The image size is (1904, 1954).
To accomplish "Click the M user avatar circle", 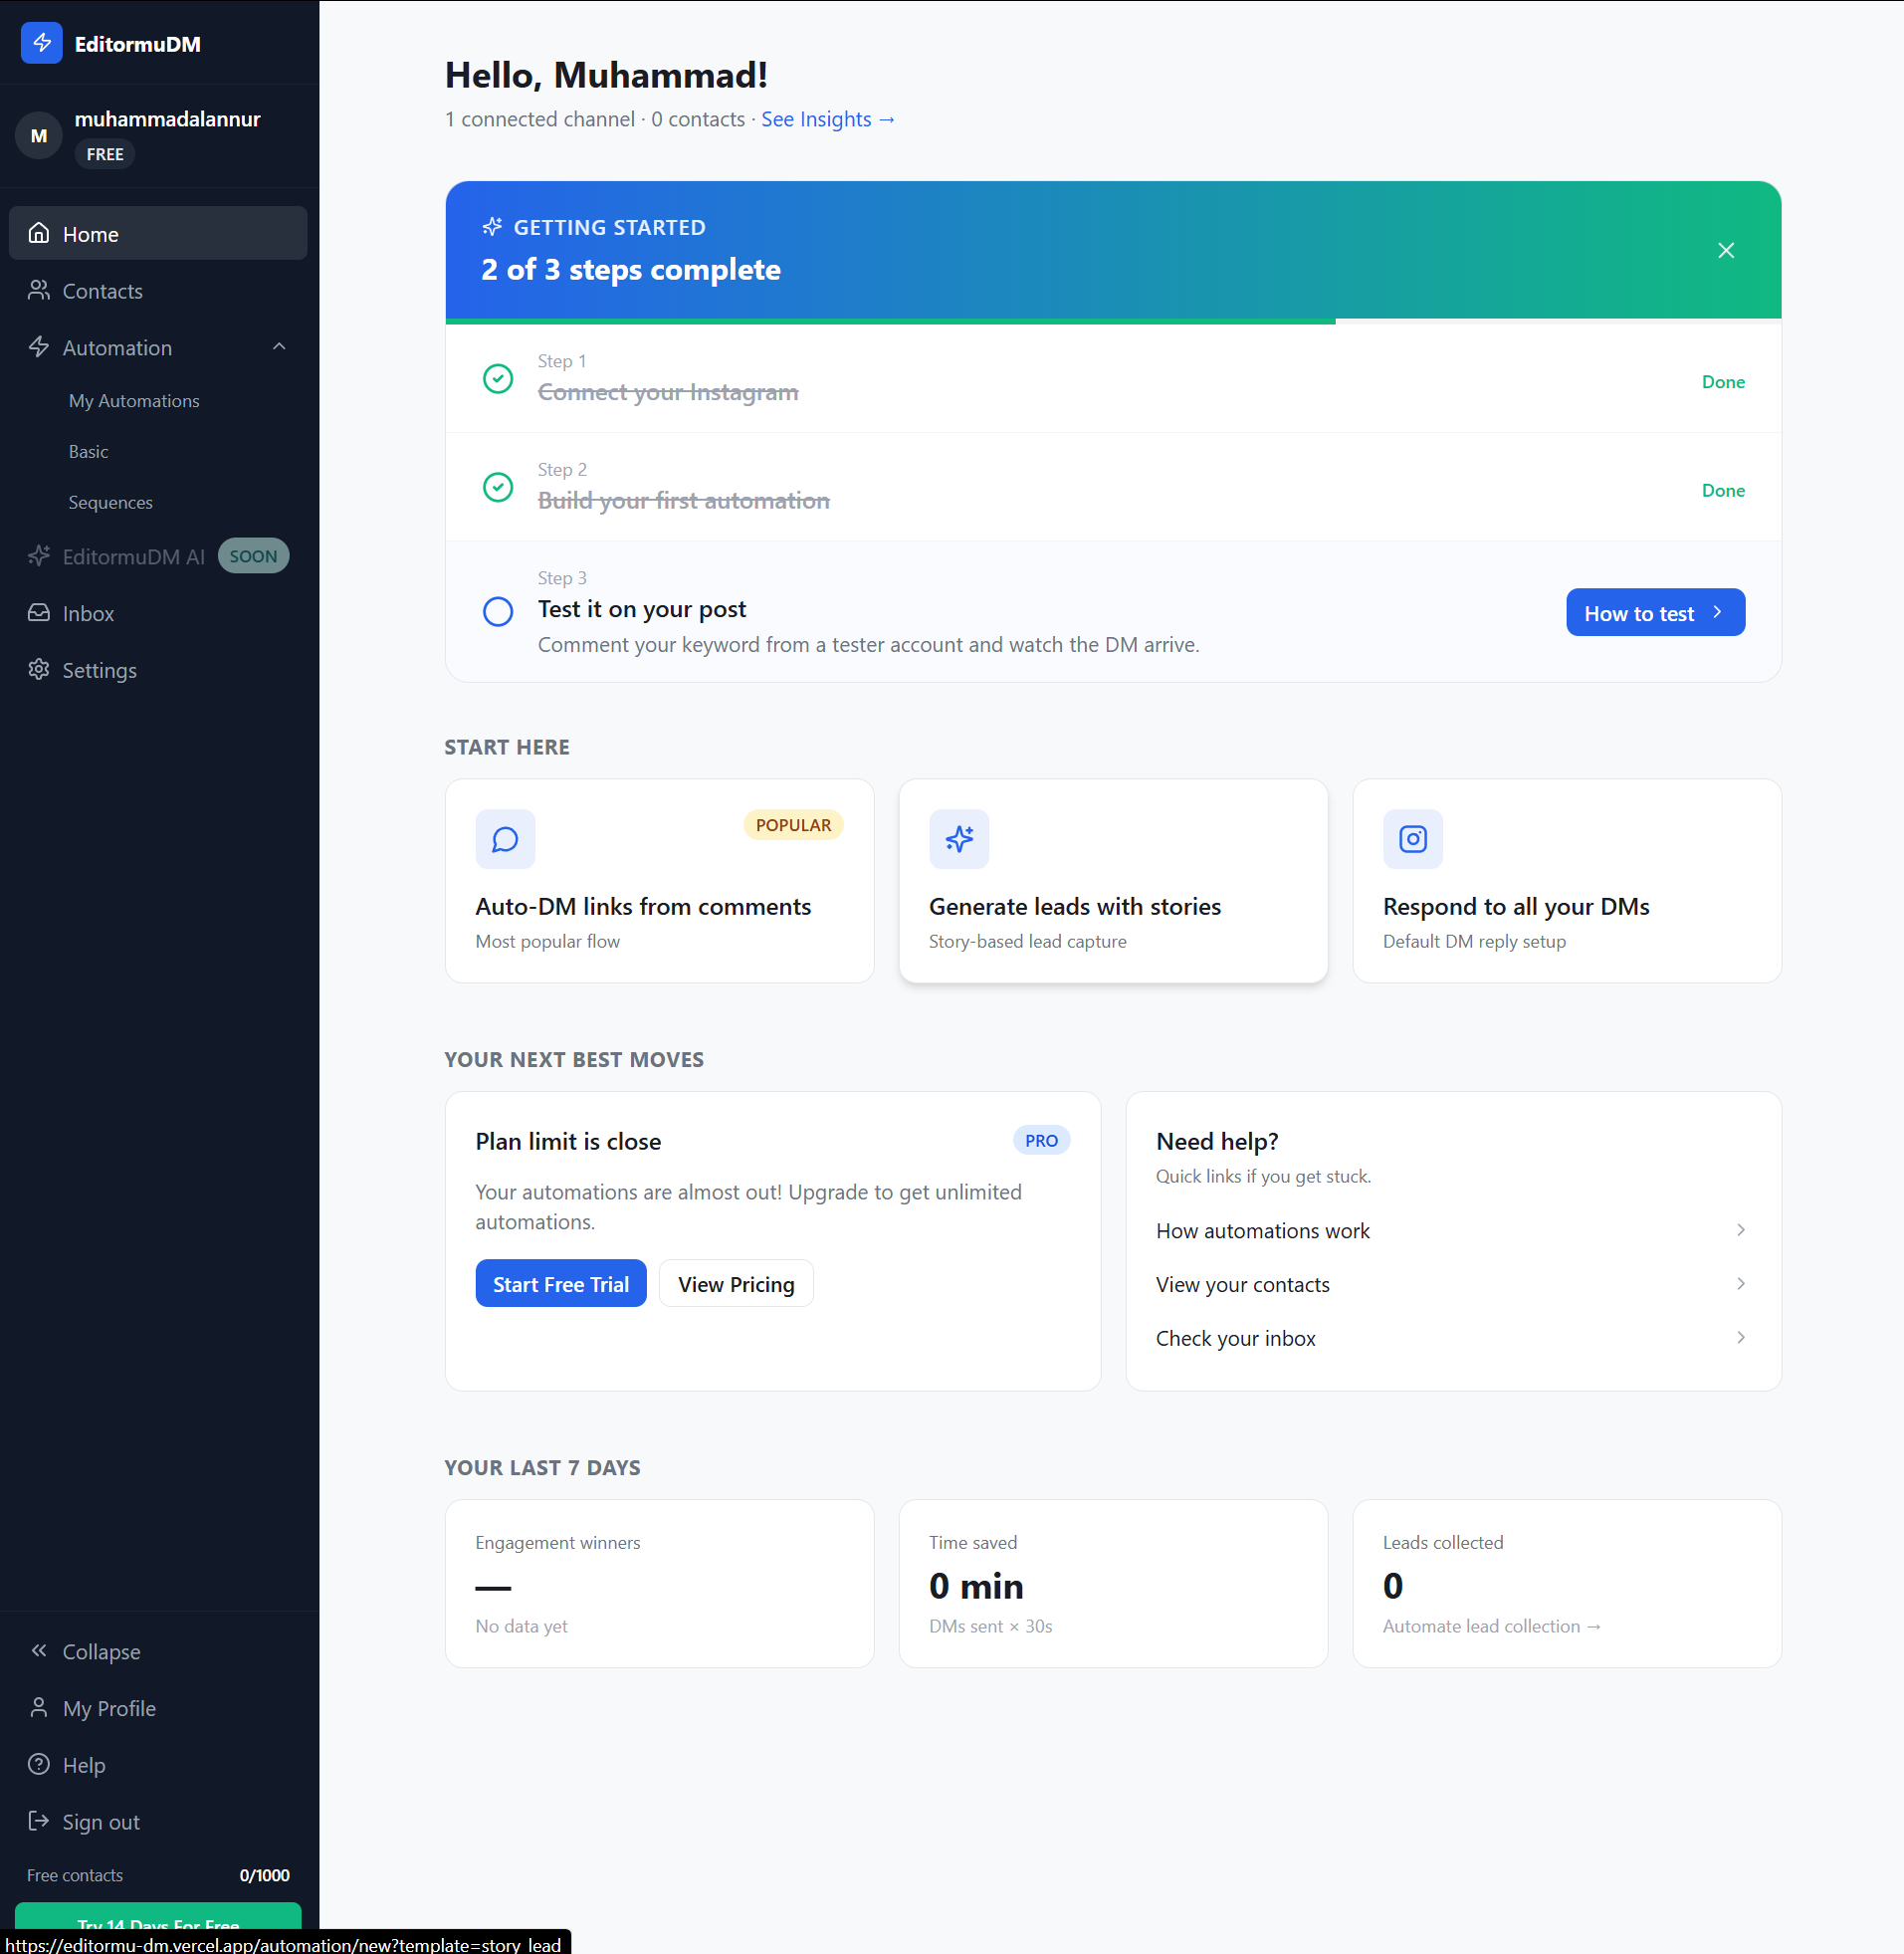I will 39,136.
